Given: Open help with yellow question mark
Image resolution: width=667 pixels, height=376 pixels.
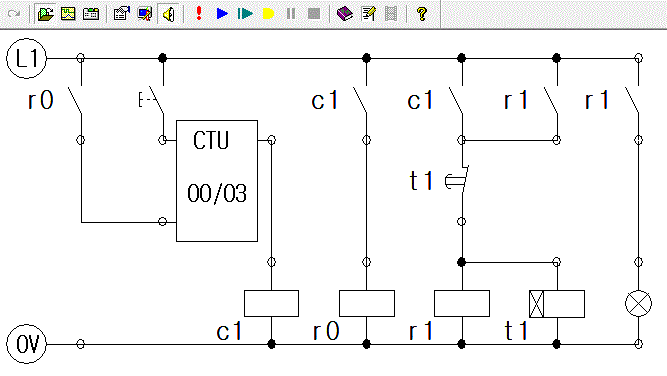Looking at the screenshot, I should click(x=422, y=14).
